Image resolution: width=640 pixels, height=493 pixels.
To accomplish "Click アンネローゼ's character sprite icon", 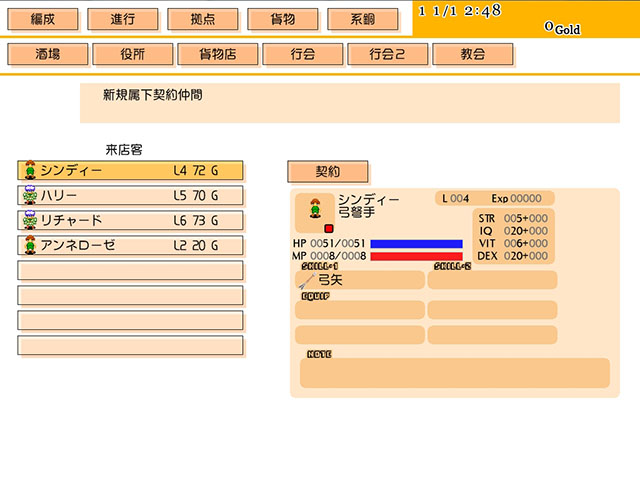I will [30, 245].
